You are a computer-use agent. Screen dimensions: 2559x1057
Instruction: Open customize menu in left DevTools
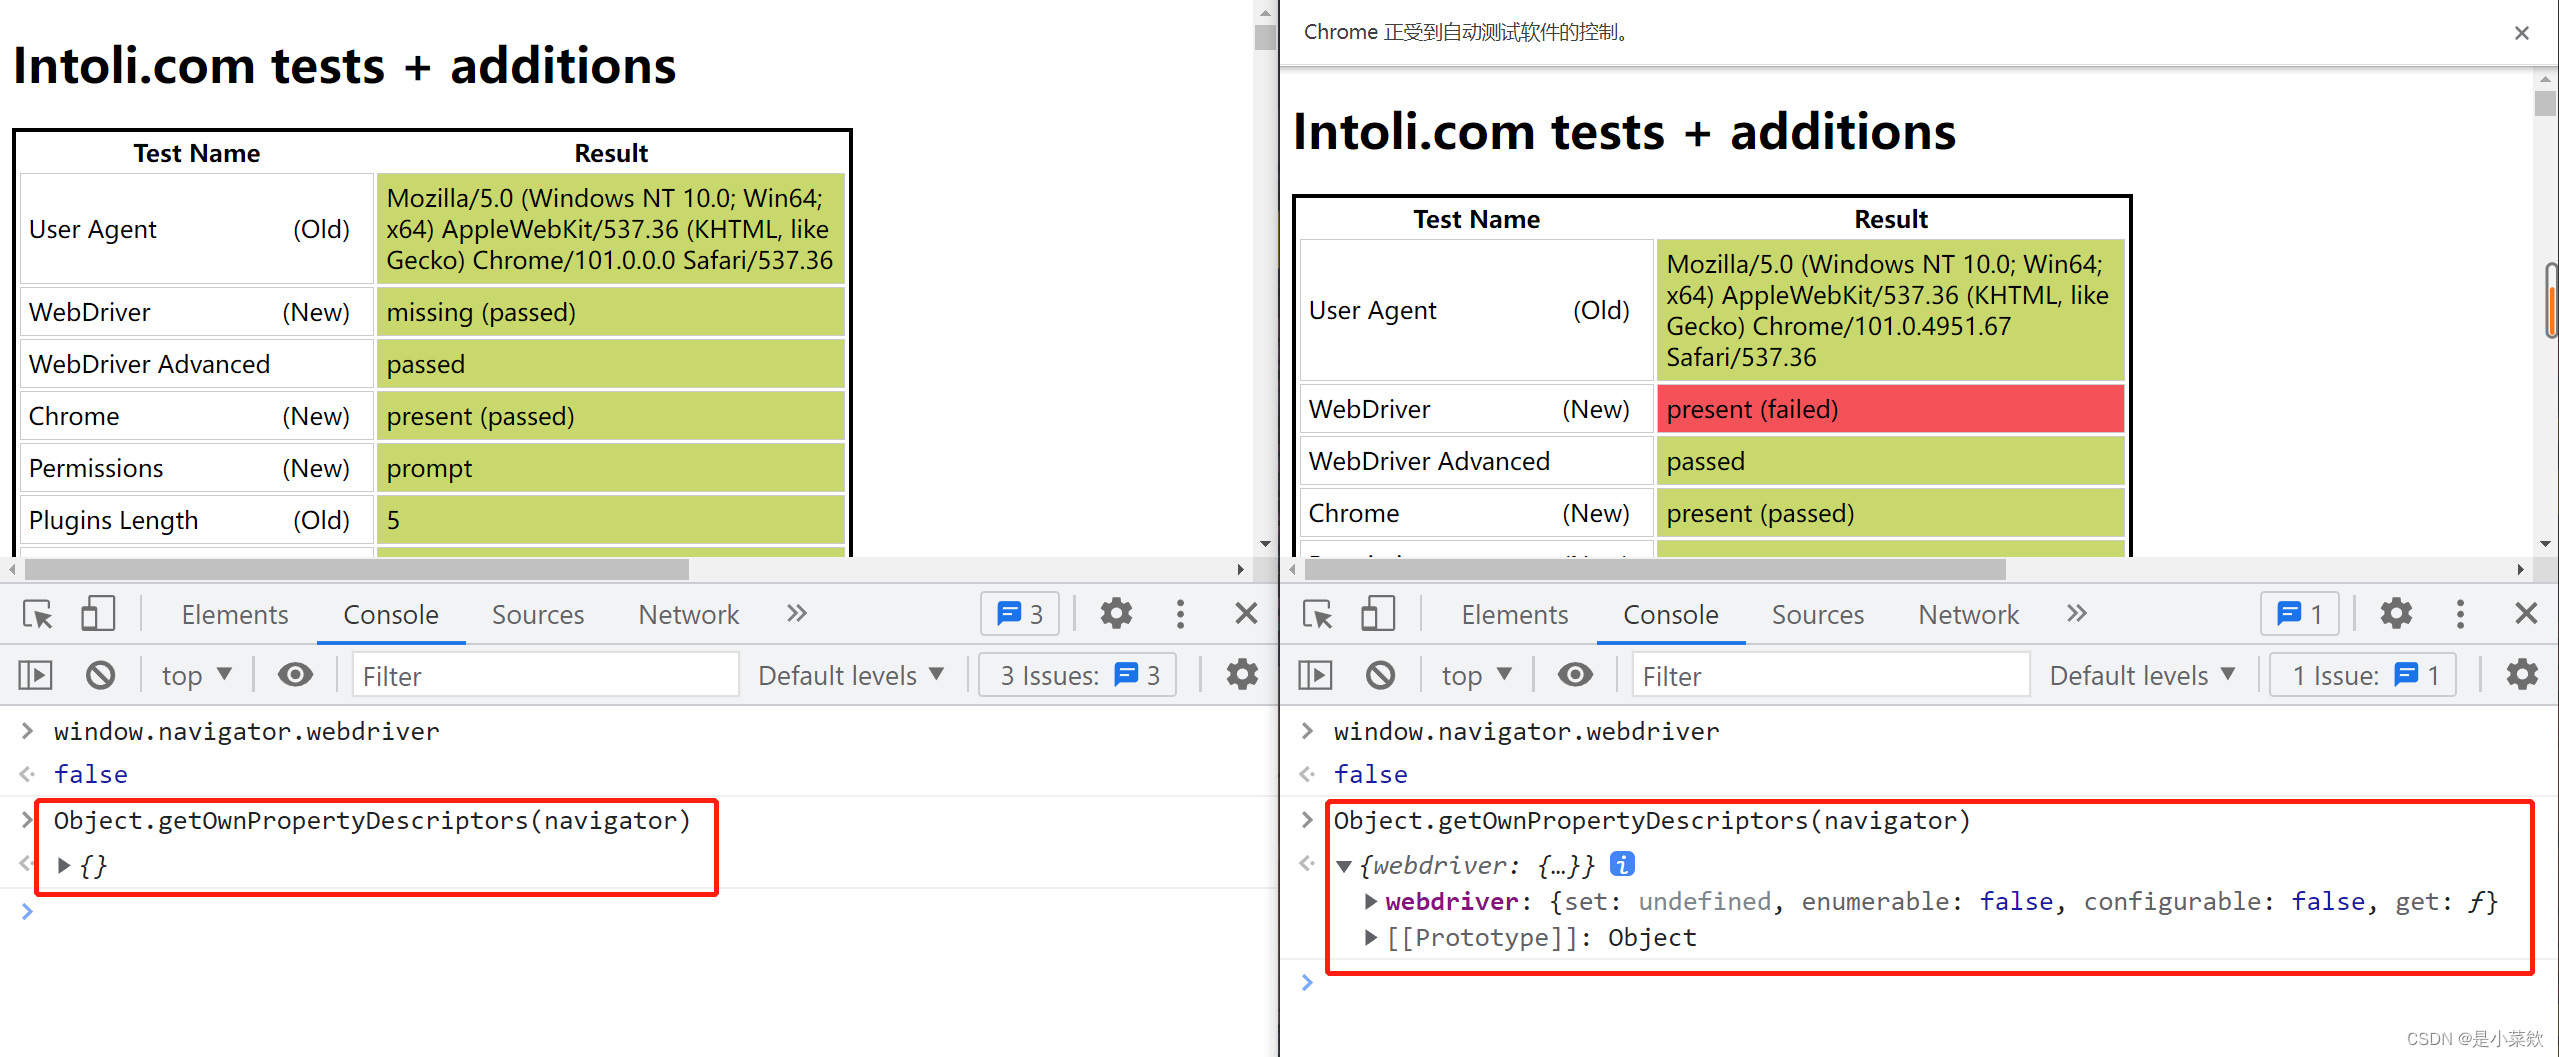click(x=1180, y=614)
